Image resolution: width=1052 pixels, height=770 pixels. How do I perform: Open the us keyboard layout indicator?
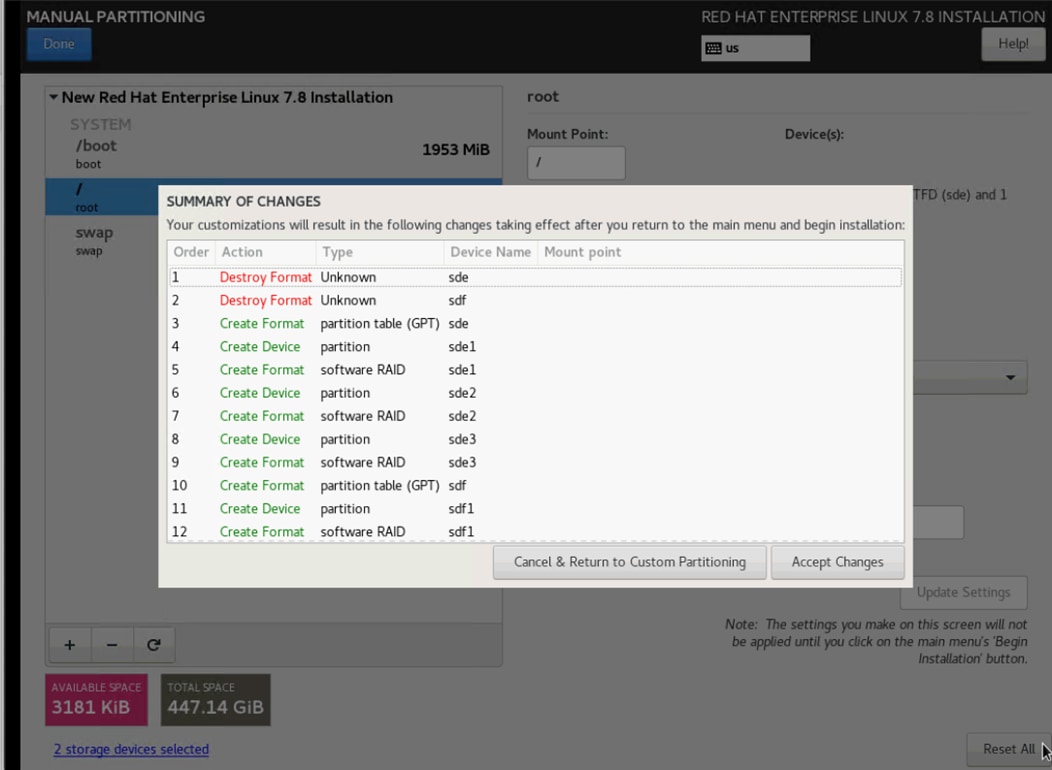755,48
